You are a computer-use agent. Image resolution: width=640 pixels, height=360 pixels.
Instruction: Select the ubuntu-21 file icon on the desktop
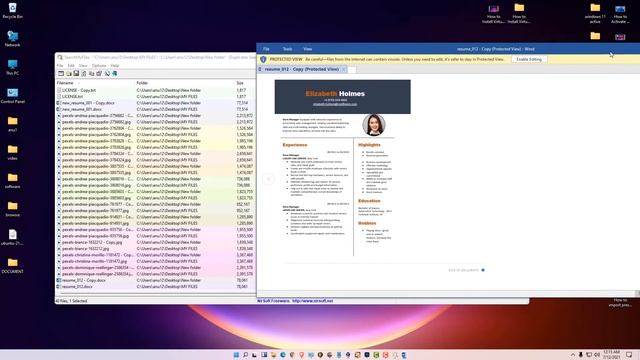point(12,237)
